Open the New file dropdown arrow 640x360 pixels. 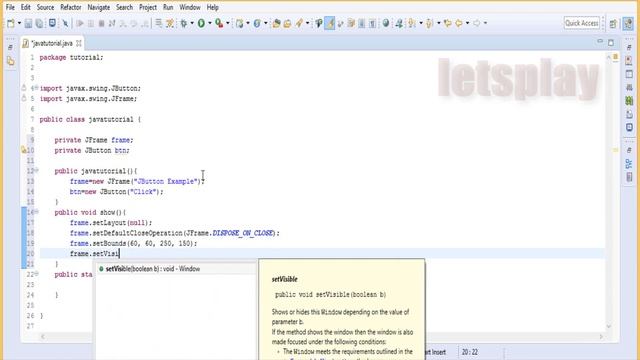19,23
